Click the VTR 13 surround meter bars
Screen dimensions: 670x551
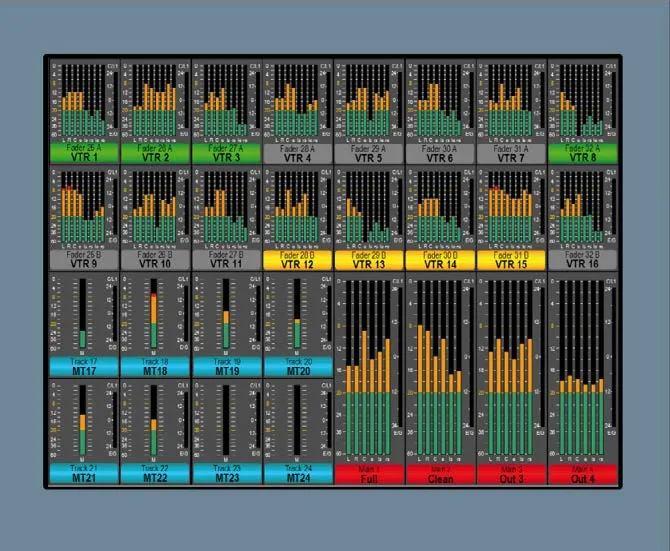368,207
